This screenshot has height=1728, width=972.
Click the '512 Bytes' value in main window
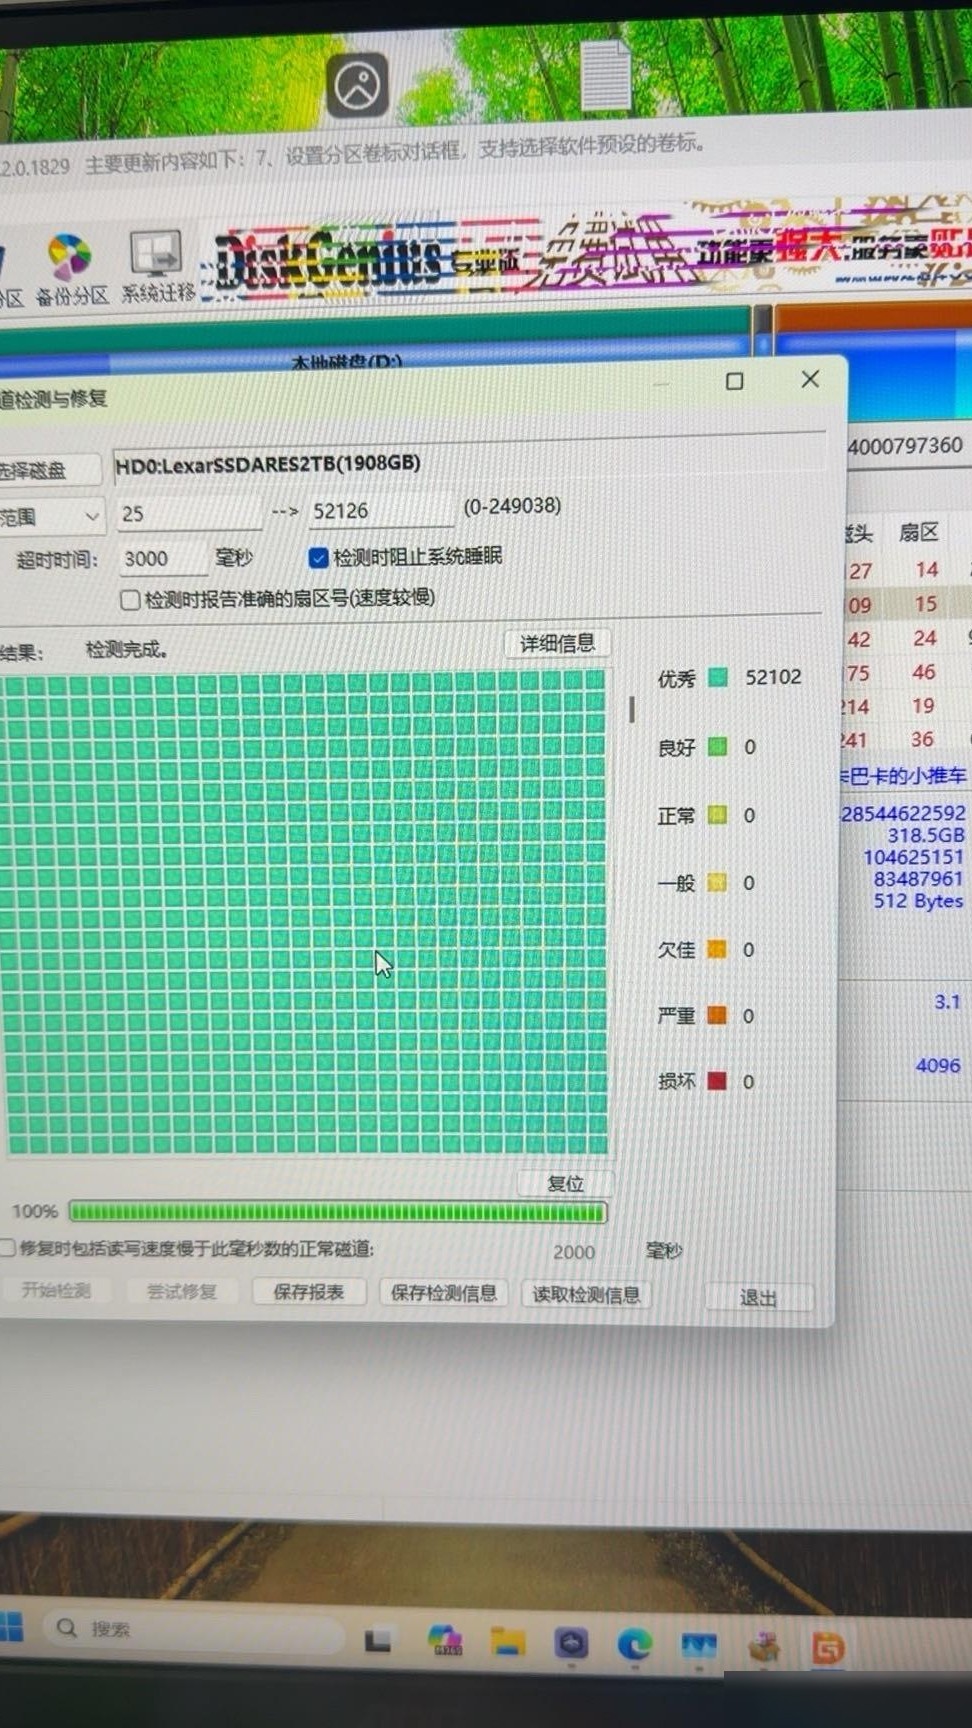pyautogui.click(x=918, y=901)
